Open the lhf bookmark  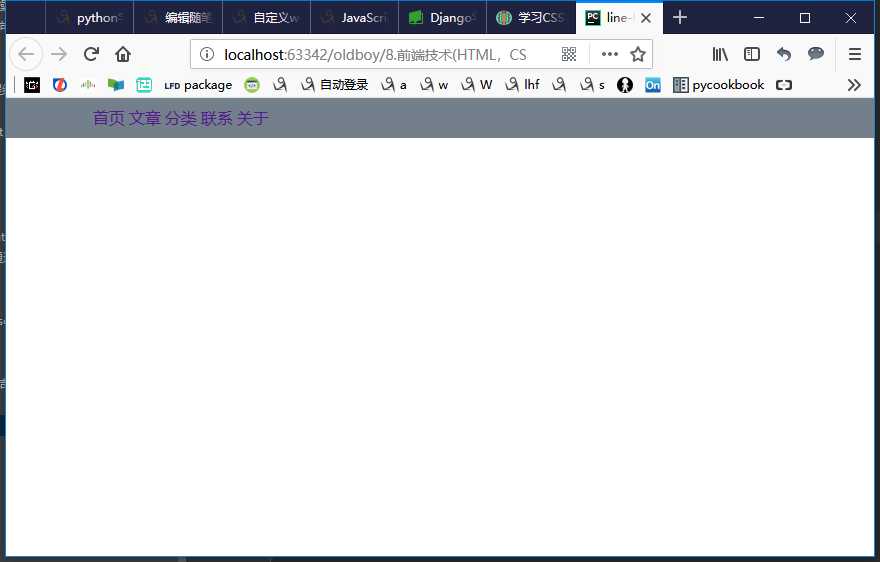point(522,85)
